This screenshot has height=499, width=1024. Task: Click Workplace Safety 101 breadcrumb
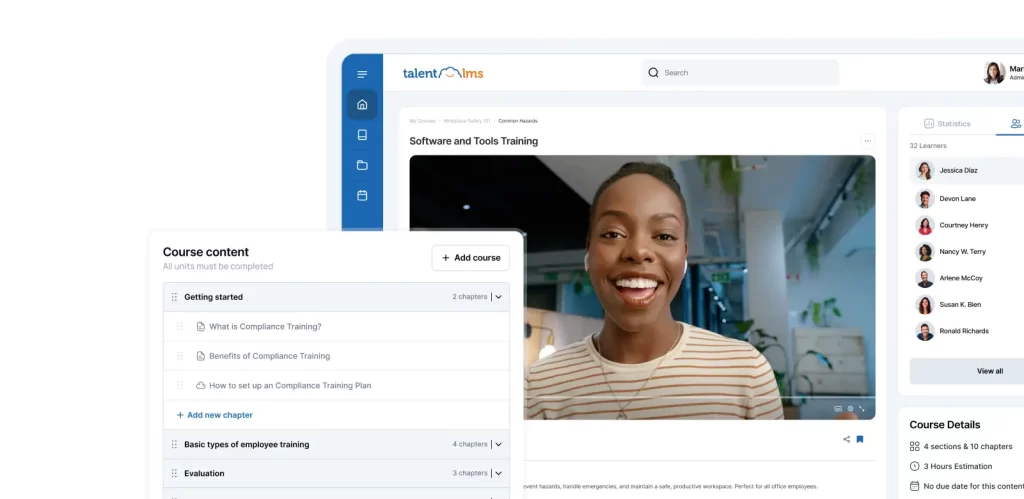click(x=467, y=121)
